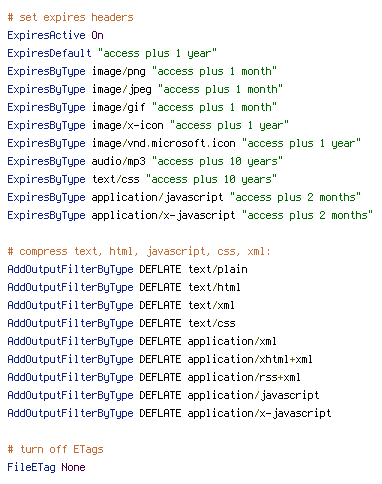Click DEFLATE on the text/plain line
The width and height of the screenshot is (382, 484).
point(160,269)
